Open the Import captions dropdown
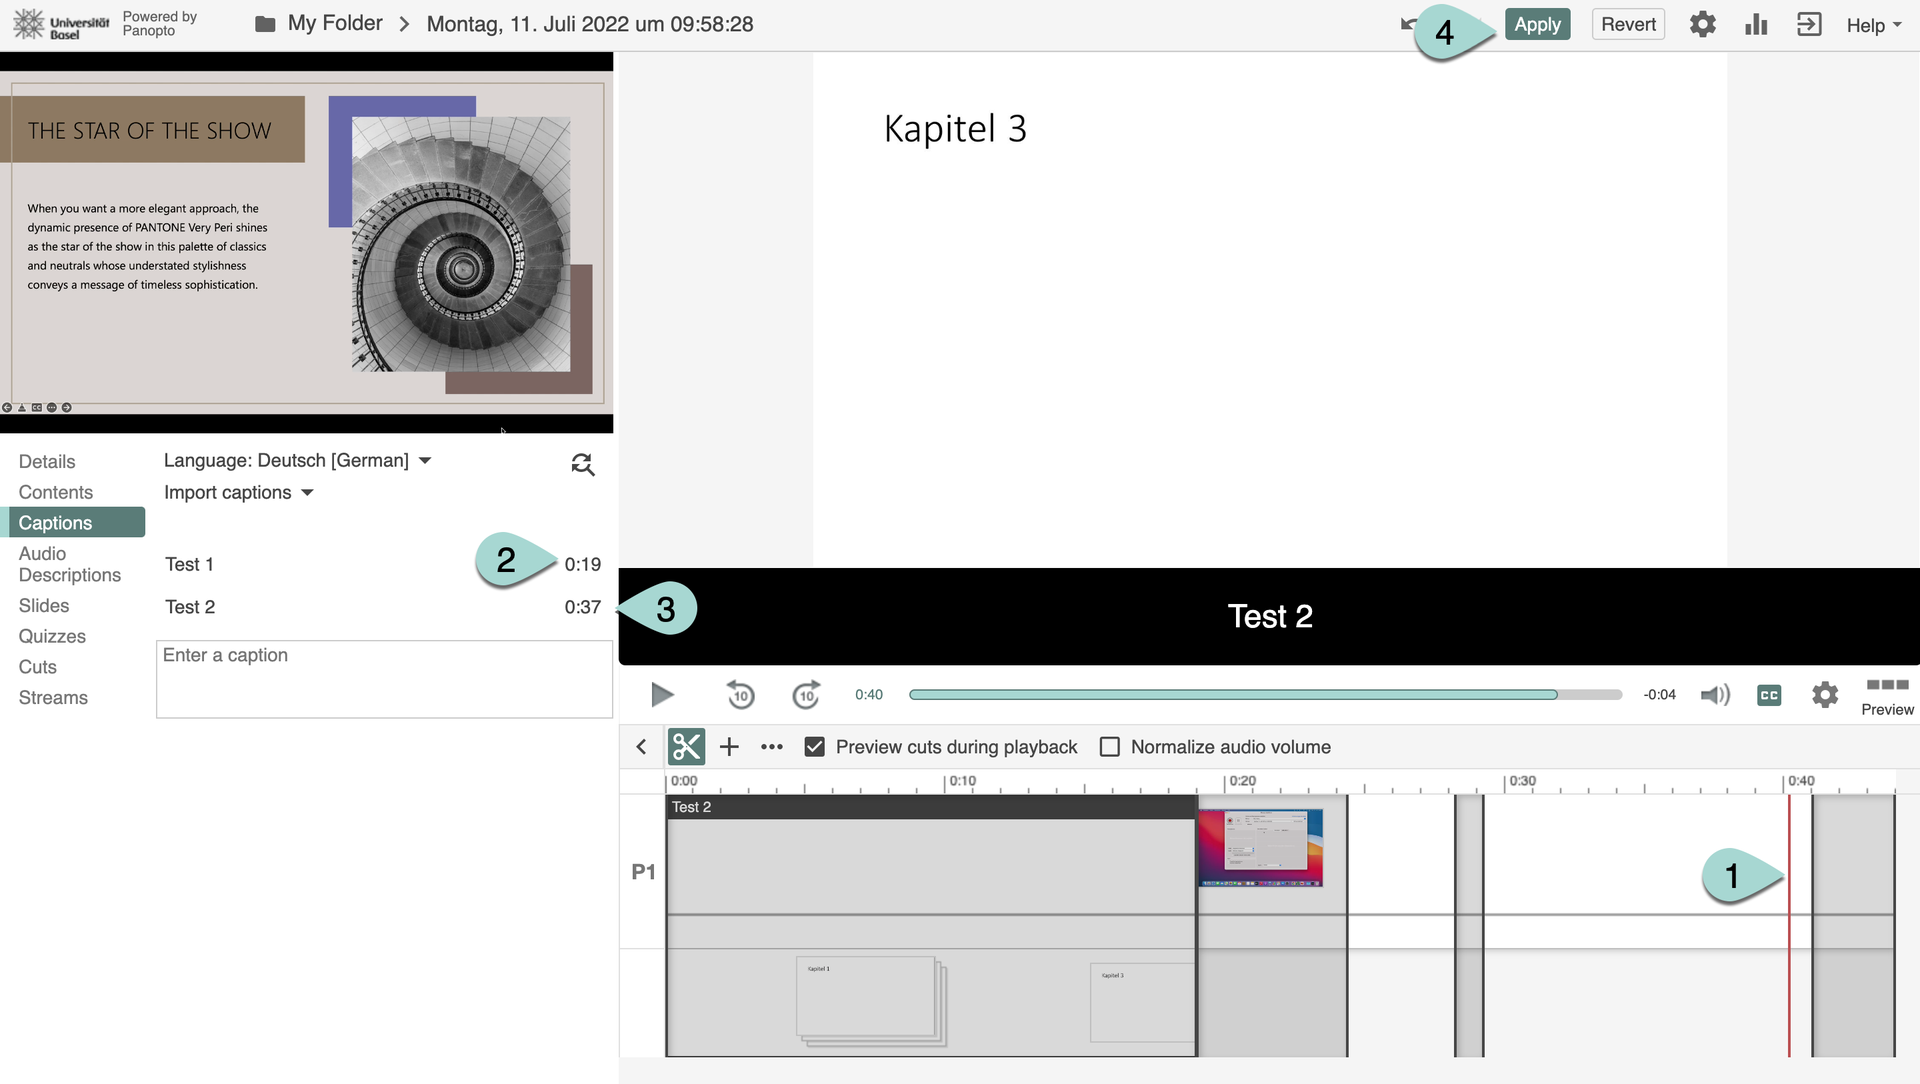Viewport: 1920px width, 1084px height. [x=238, y=492]
